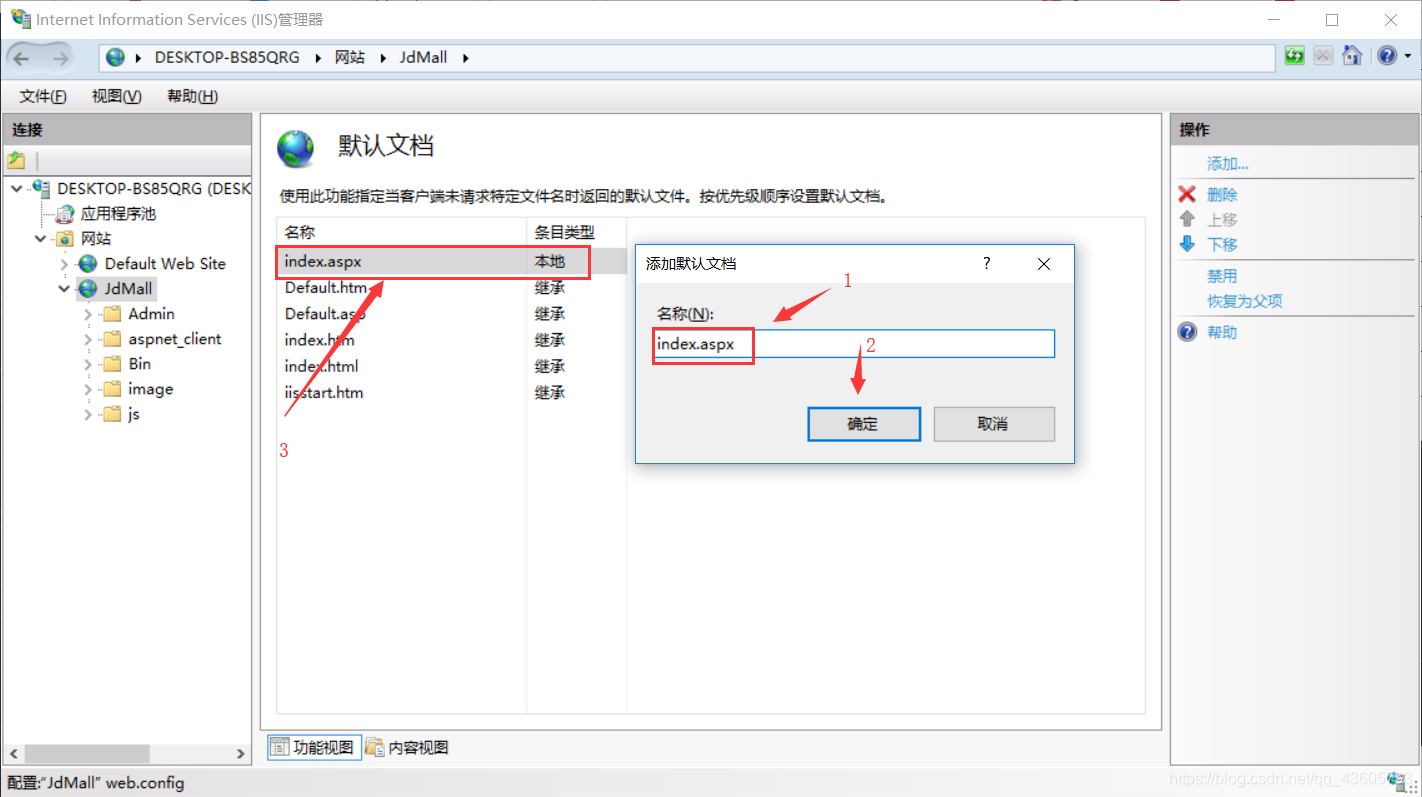Select the Default.htm row

coord(451,288)
